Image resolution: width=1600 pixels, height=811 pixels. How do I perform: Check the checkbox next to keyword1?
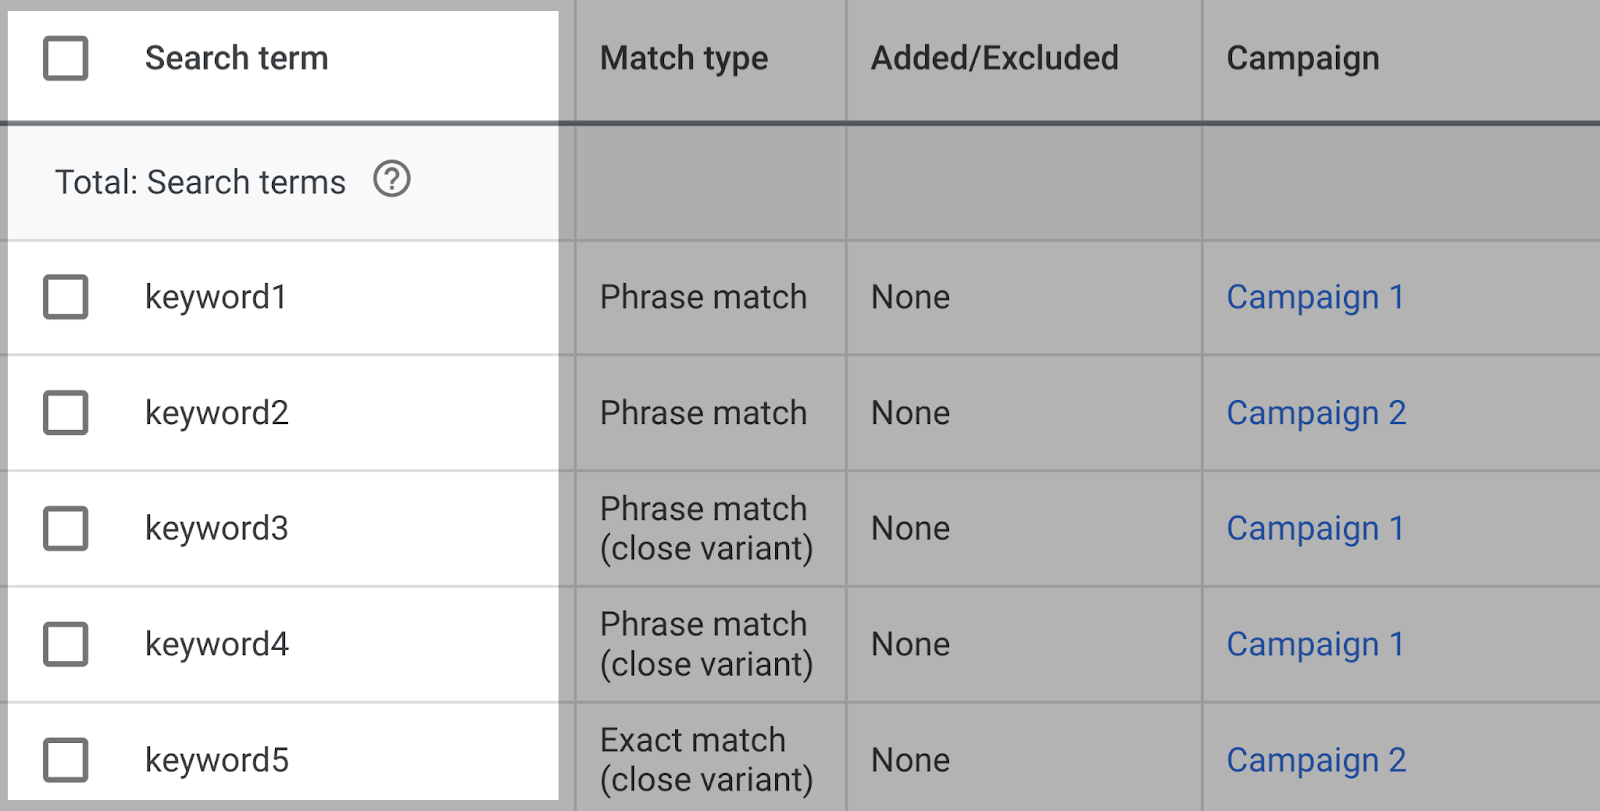(65, 297)
